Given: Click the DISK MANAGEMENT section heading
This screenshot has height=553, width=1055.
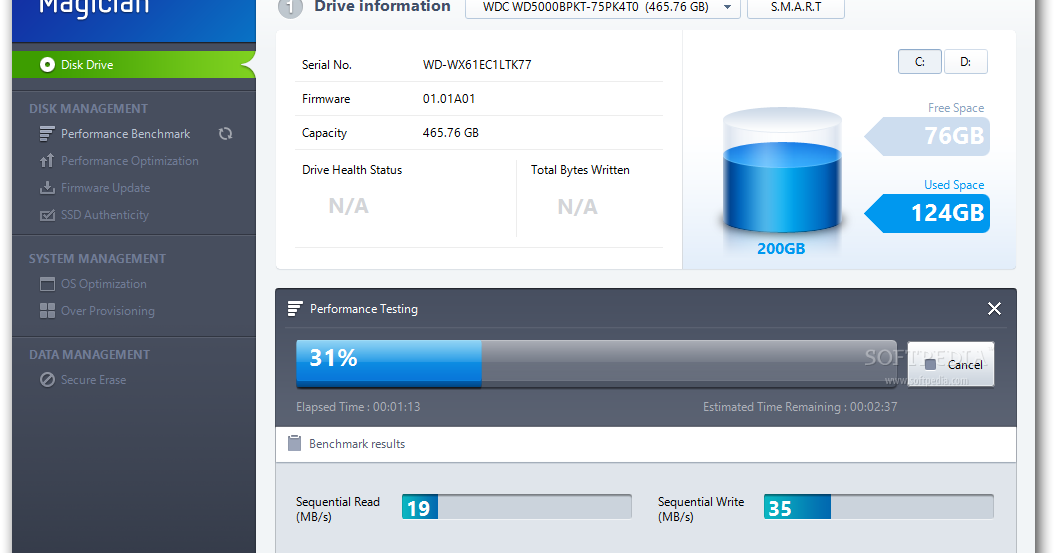Looking at the screenshot, I should coord(88,108).
